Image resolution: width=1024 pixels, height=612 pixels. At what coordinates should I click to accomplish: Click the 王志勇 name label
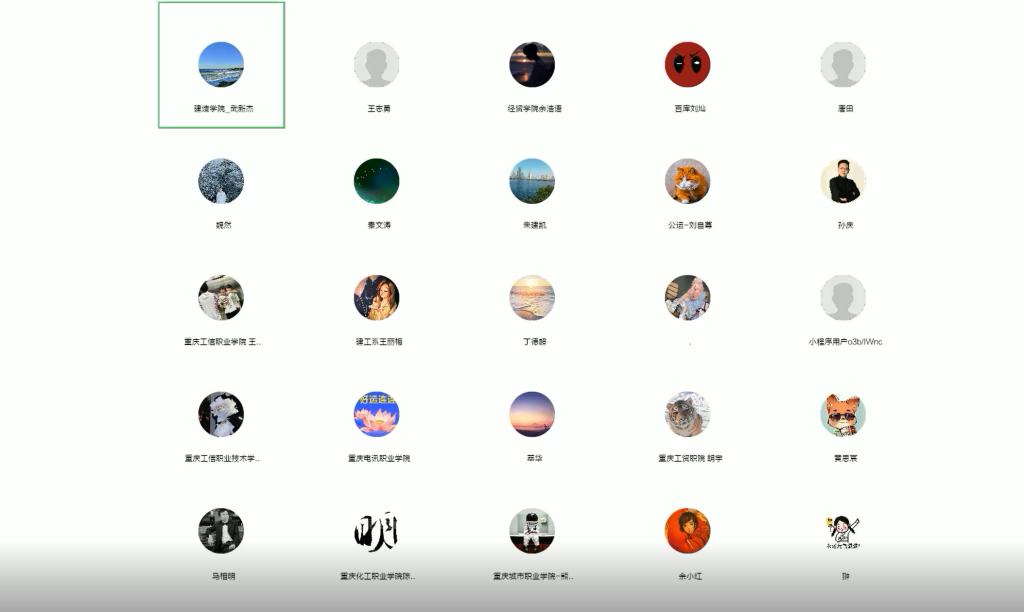(x=379, y=108)
